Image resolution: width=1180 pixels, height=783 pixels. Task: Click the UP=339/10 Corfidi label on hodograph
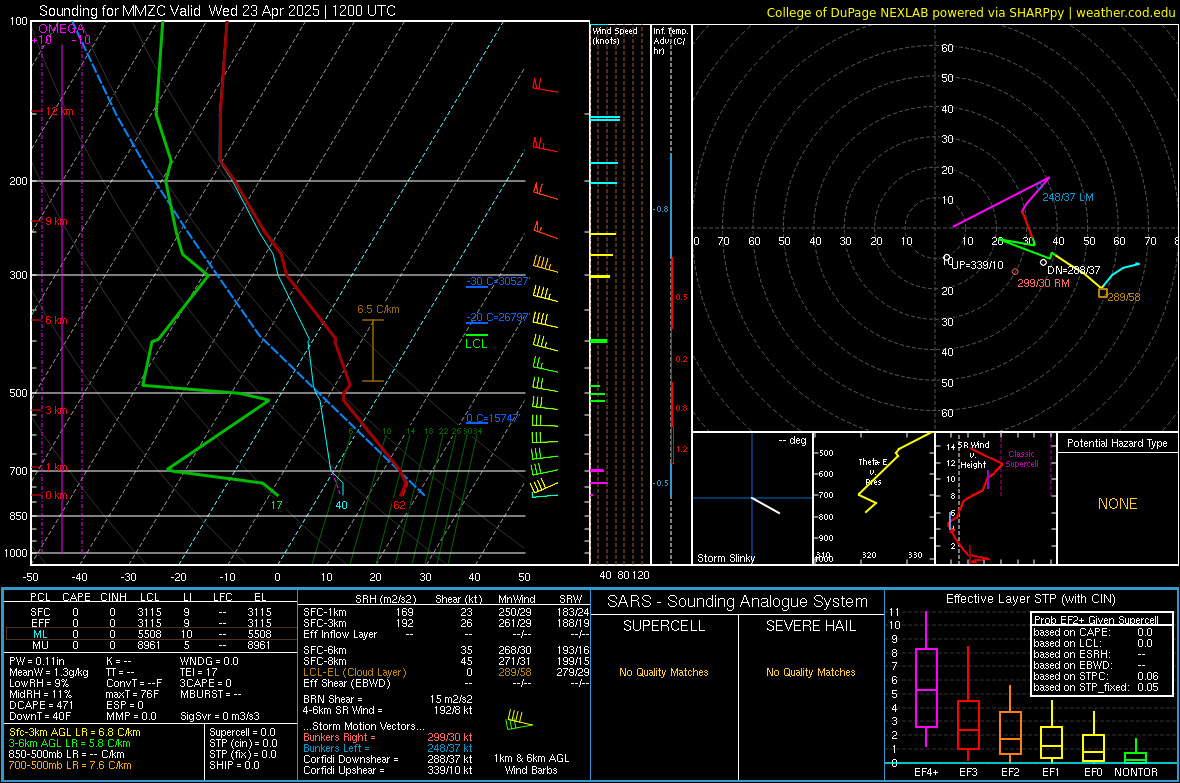pos(978,265)
